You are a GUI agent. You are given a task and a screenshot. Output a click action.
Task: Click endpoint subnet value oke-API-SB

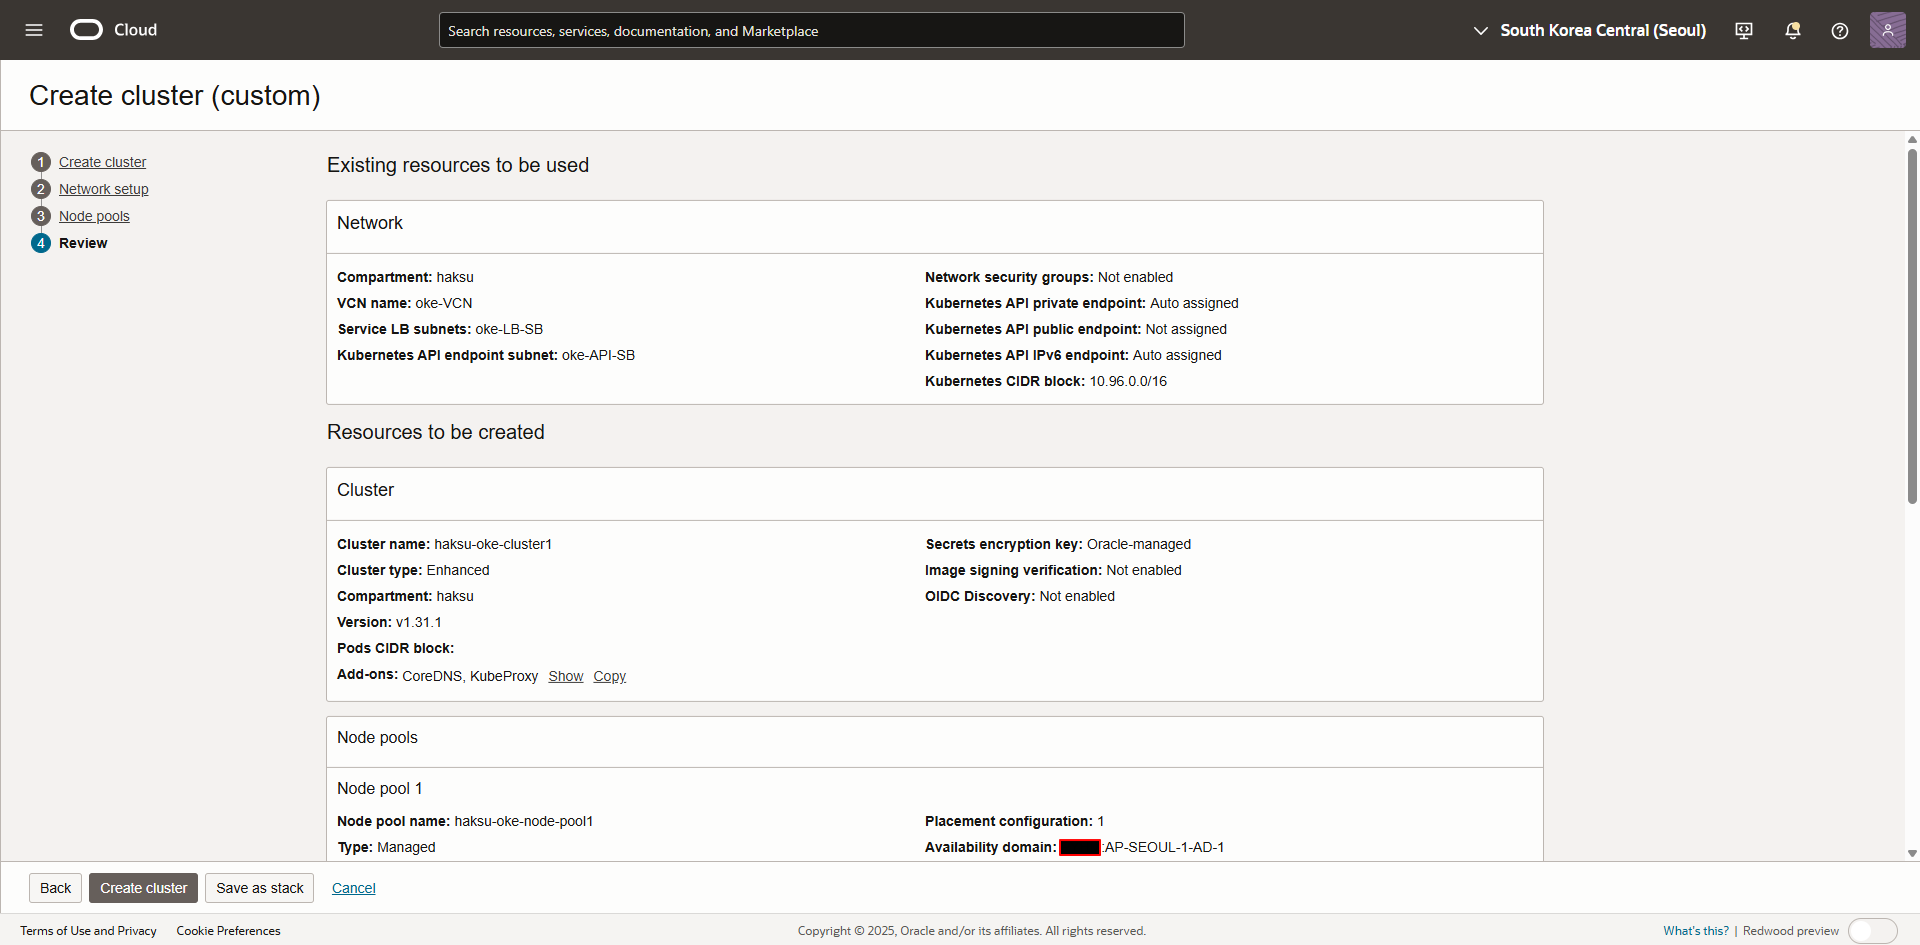pos(598,355)
